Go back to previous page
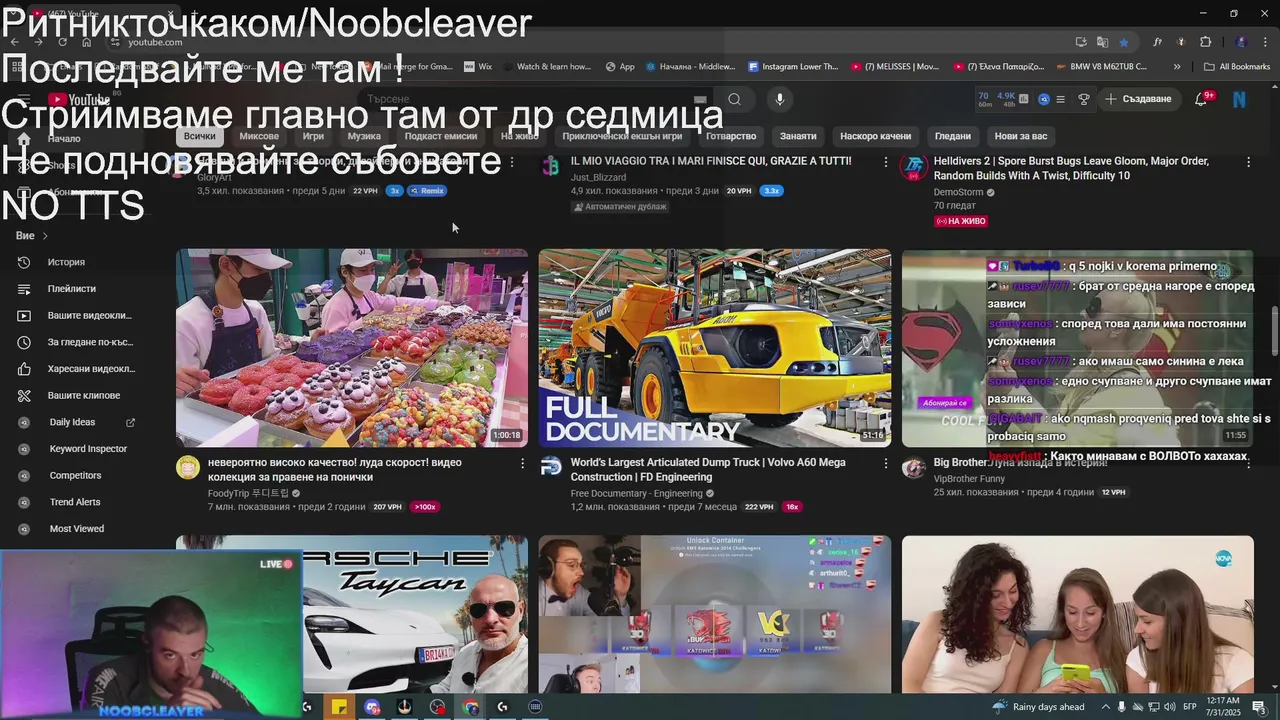Image resolution: width=1280 pixels, height=720 pixels. (14, 42)
